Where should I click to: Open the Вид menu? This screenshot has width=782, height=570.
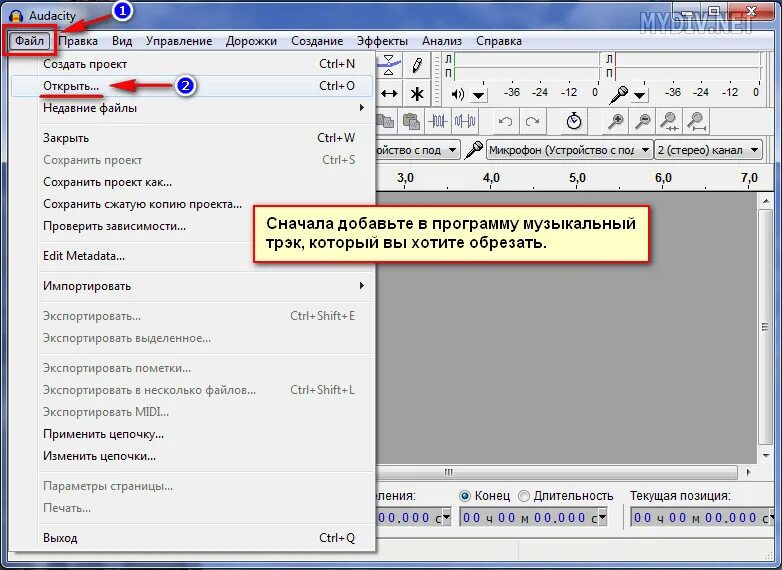(122, 40)
